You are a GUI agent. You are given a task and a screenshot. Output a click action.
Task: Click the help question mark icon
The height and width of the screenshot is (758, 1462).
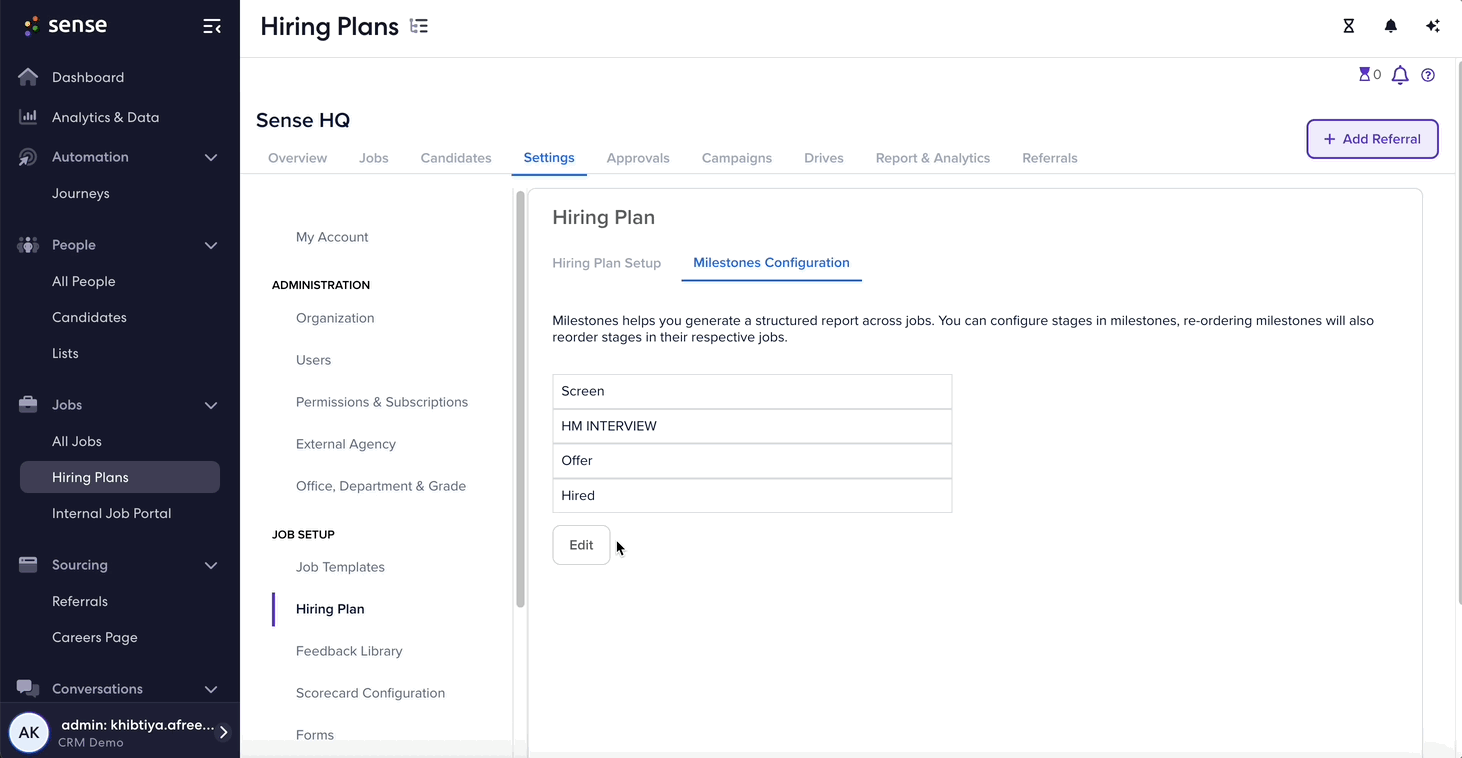[1428, 75]
